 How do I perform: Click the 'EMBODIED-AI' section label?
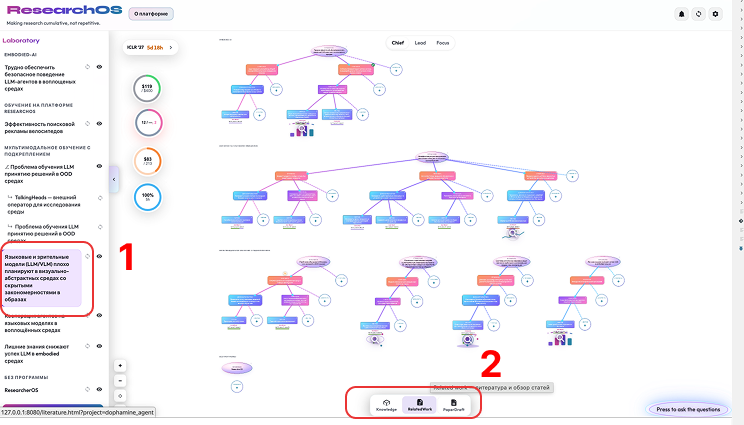pos(20,55)
